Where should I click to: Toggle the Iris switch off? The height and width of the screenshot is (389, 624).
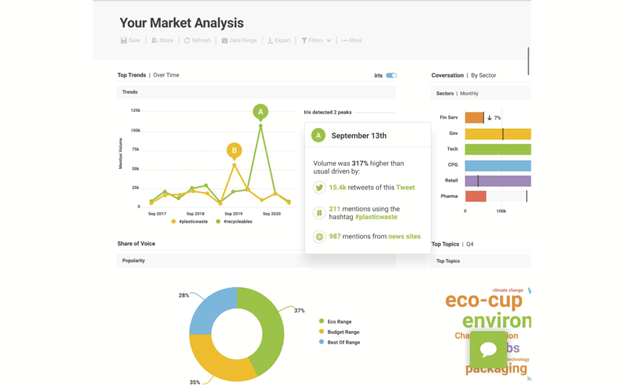[391, 75]
